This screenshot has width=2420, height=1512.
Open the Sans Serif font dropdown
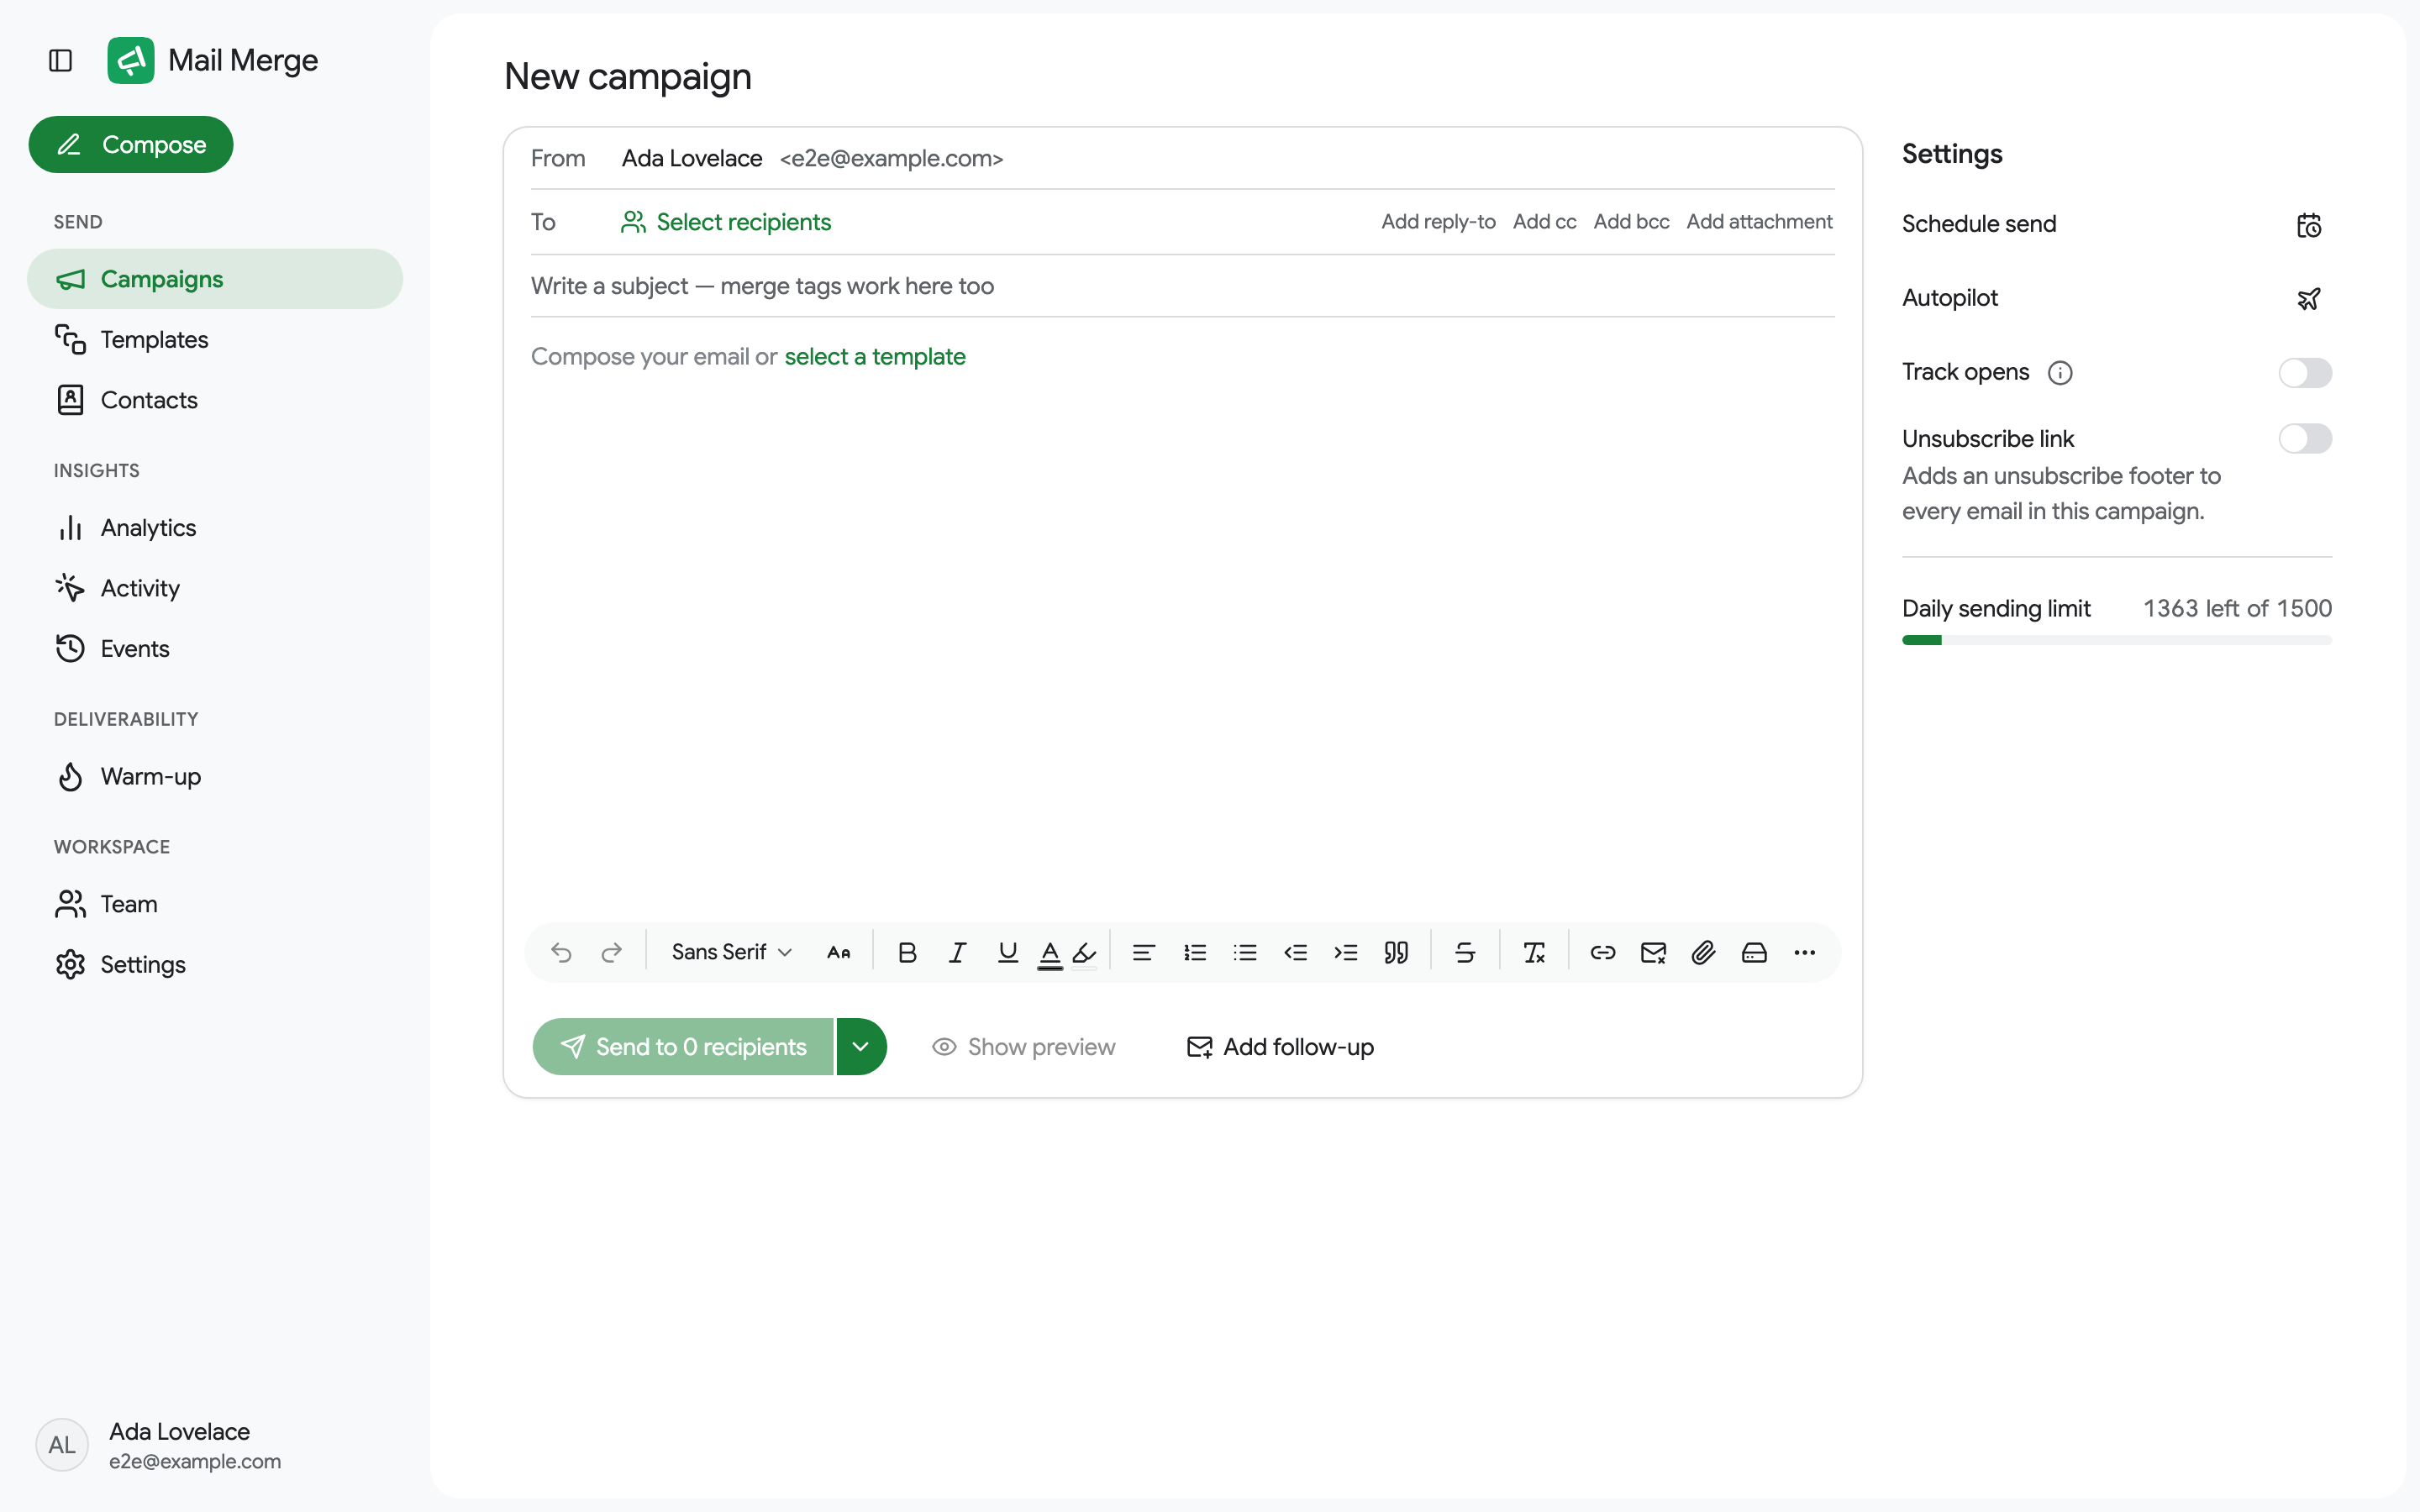coord(732,953)
